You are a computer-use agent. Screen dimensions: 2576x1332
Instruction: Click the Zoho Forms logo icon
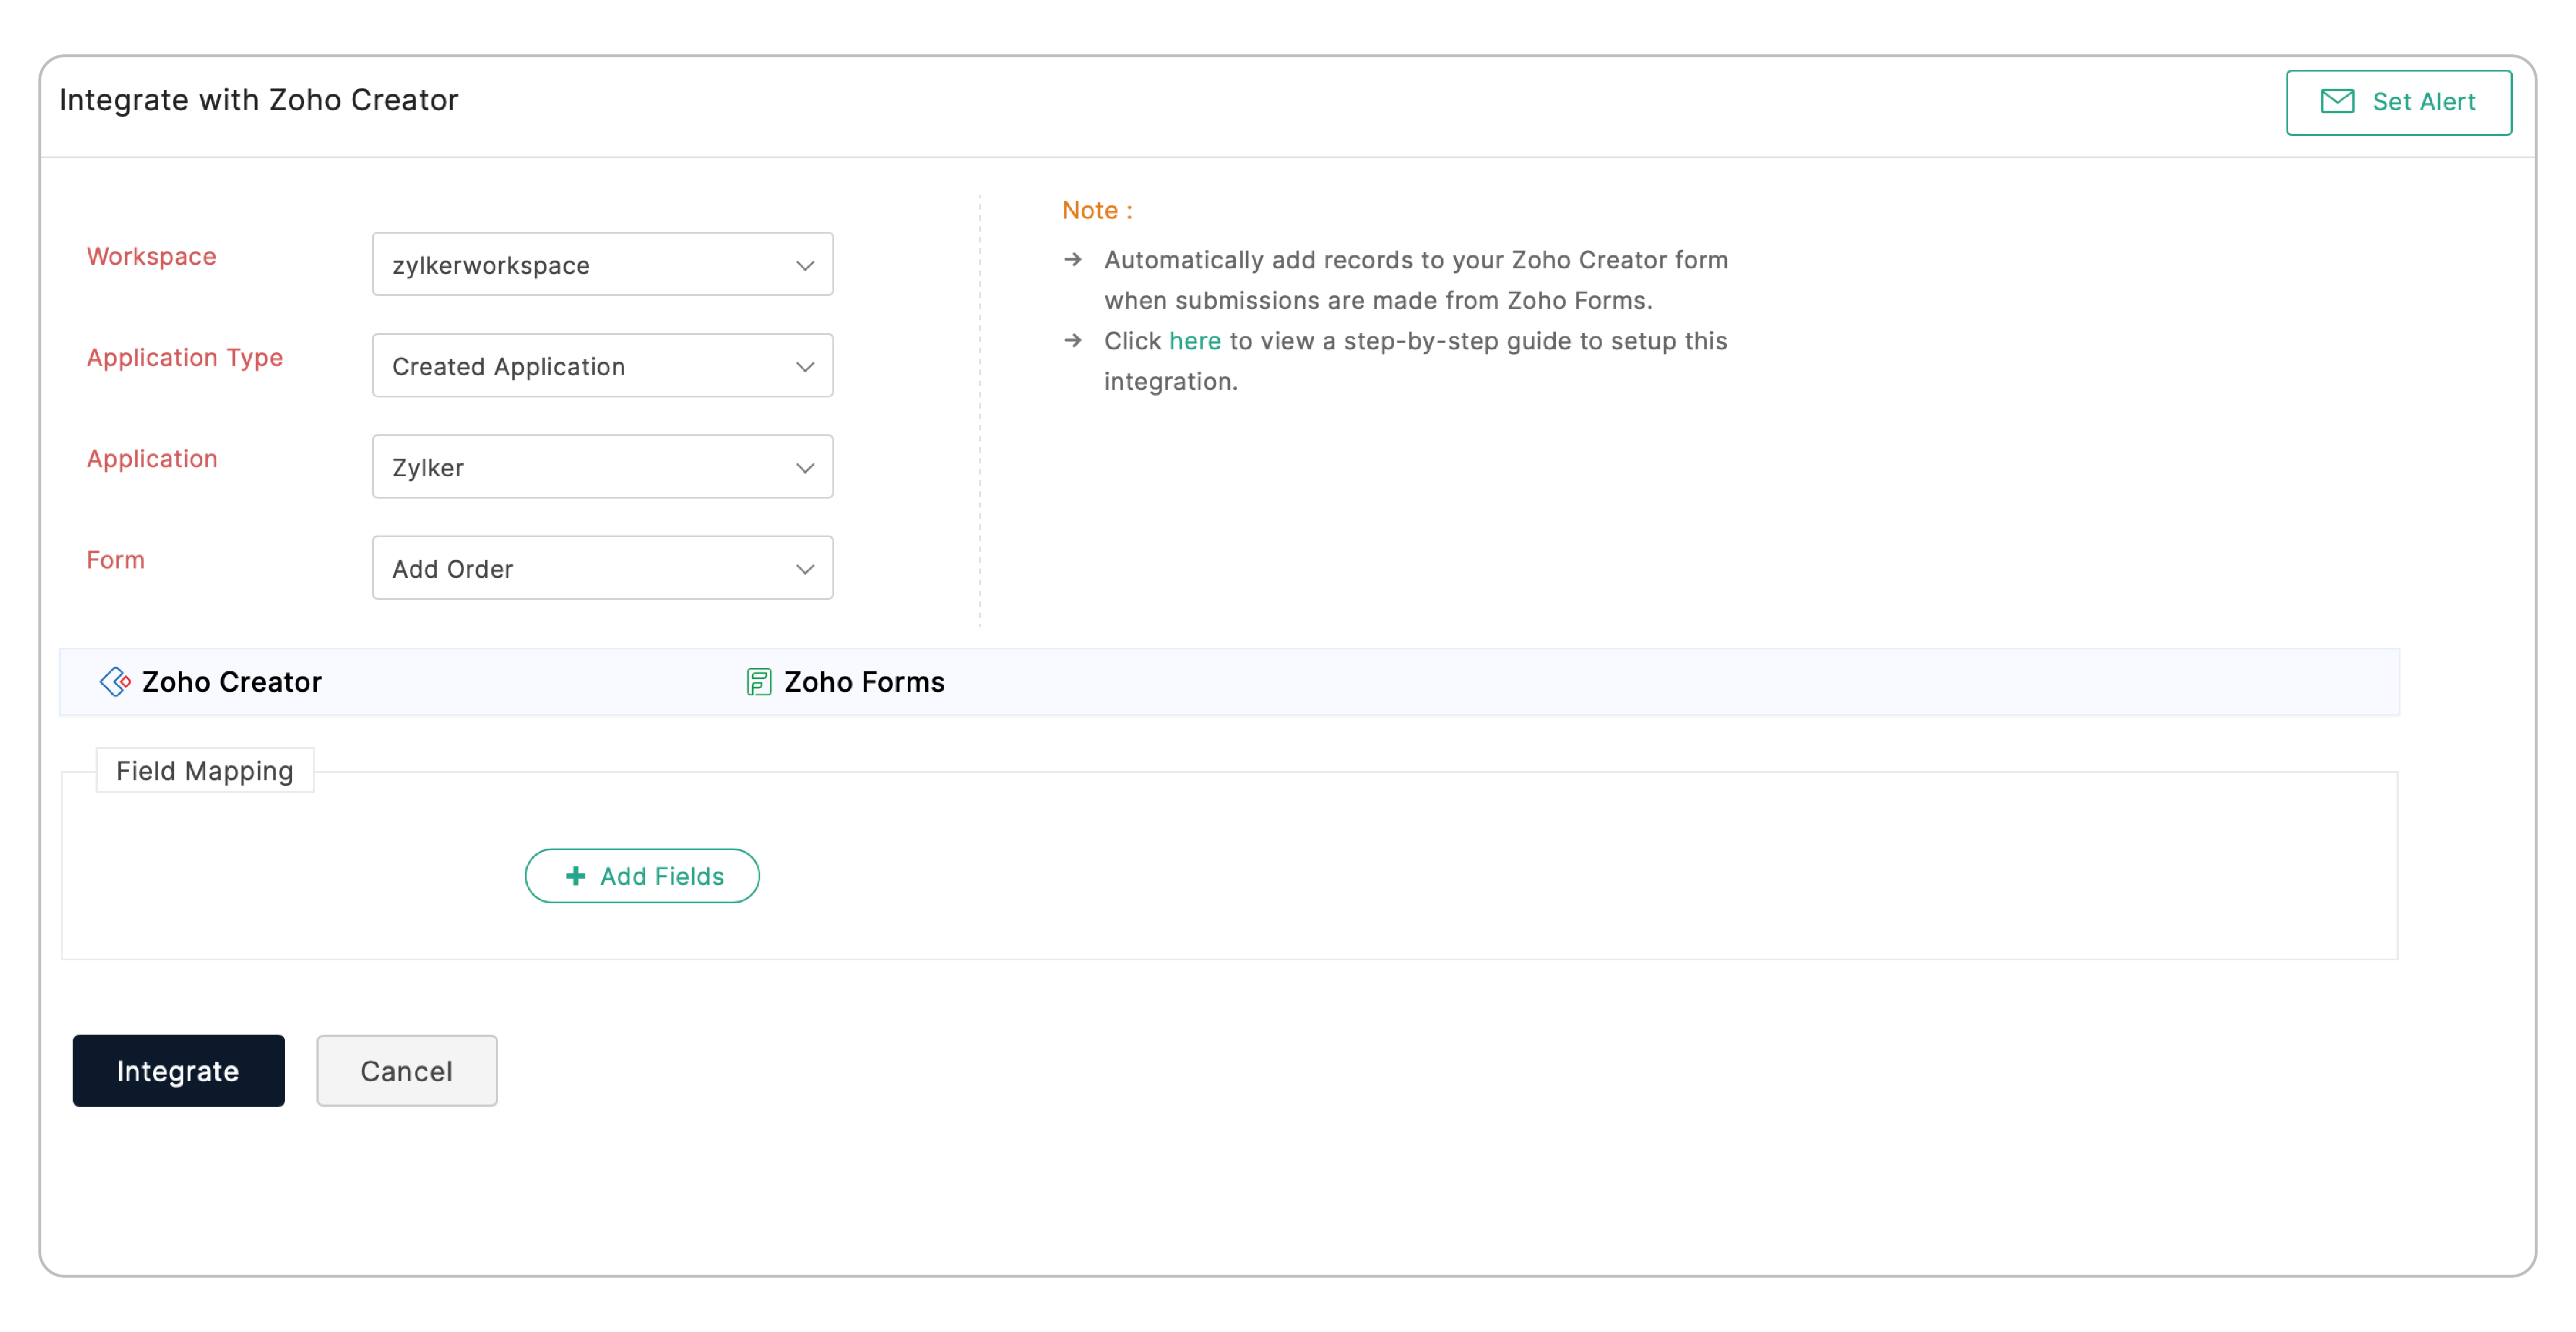point(759,682)
